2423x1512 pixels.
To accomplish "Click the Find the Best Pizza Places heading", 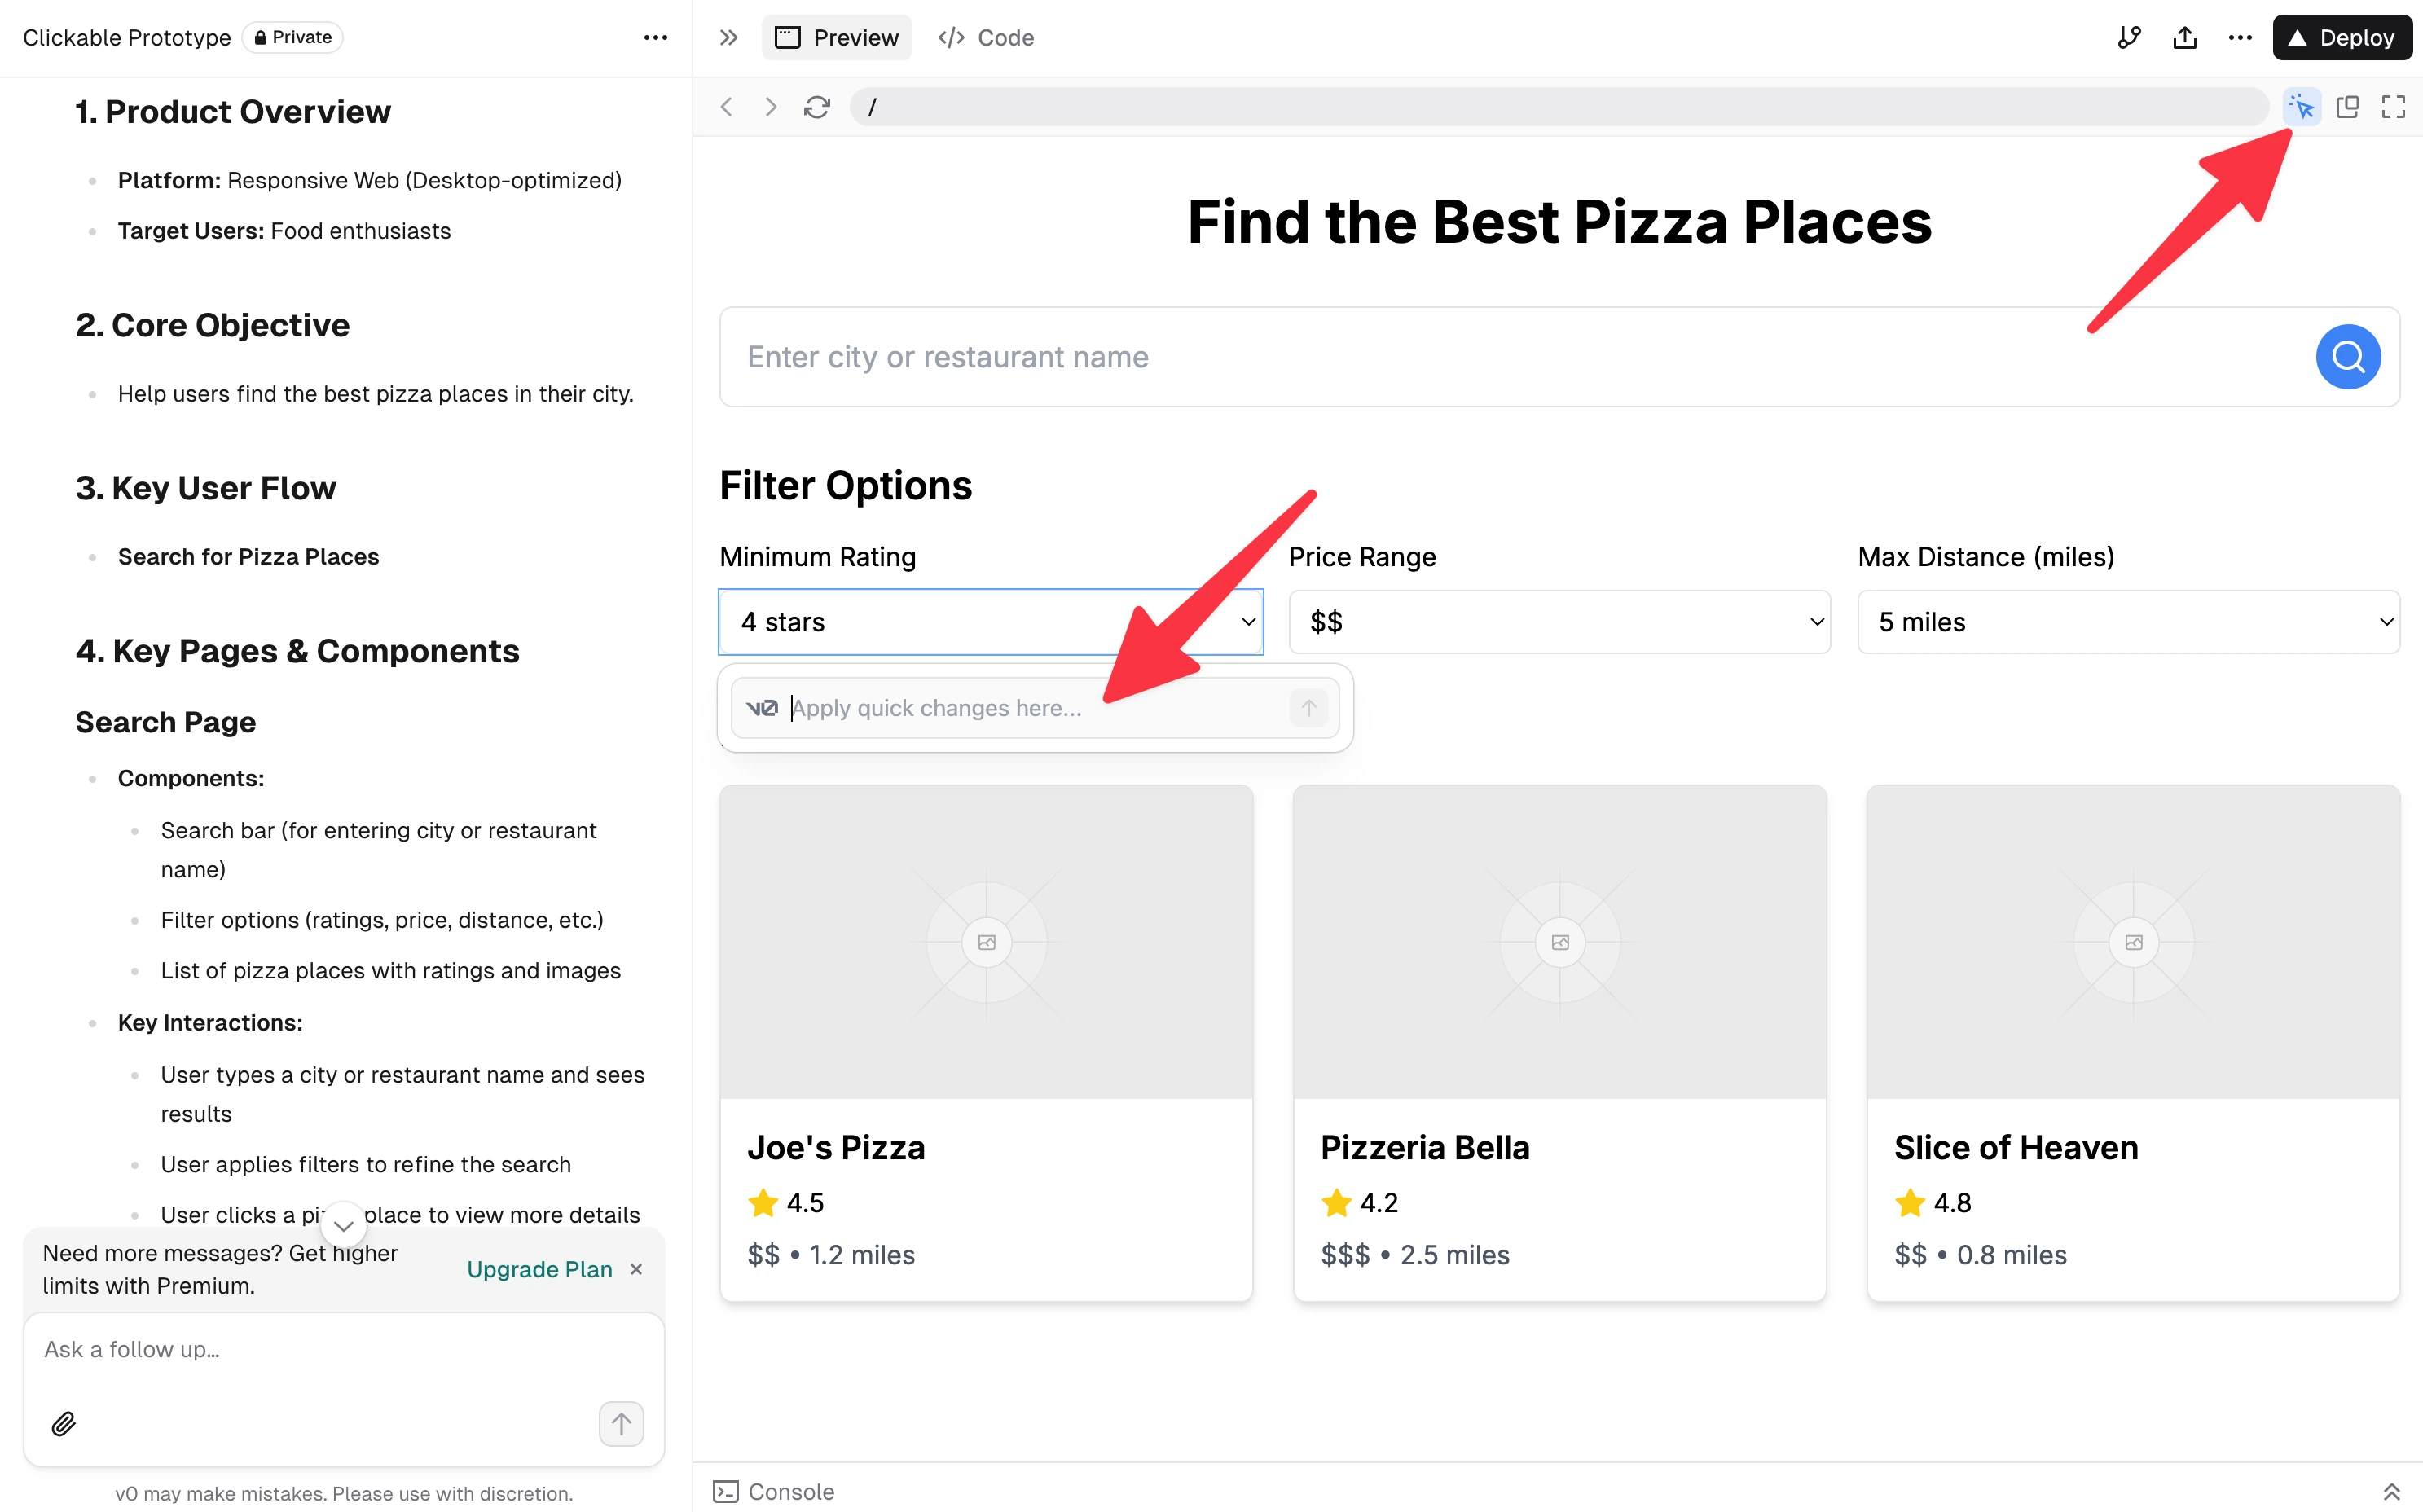I will tap(1559, 221).
